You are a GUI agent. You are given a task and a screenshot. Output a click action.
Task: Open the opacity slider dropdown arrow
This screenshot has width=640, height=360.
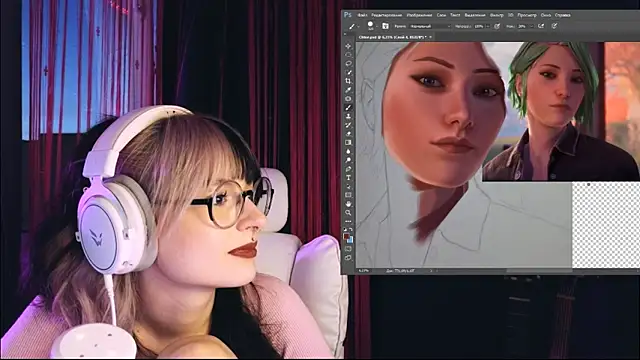coord(487,26)
